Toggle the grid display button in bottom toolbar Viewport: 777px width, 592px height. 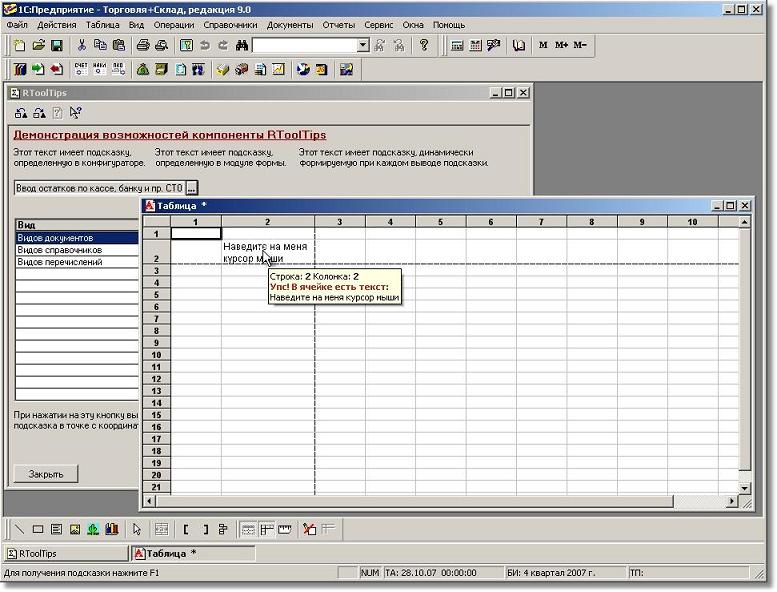click(248, 529)
